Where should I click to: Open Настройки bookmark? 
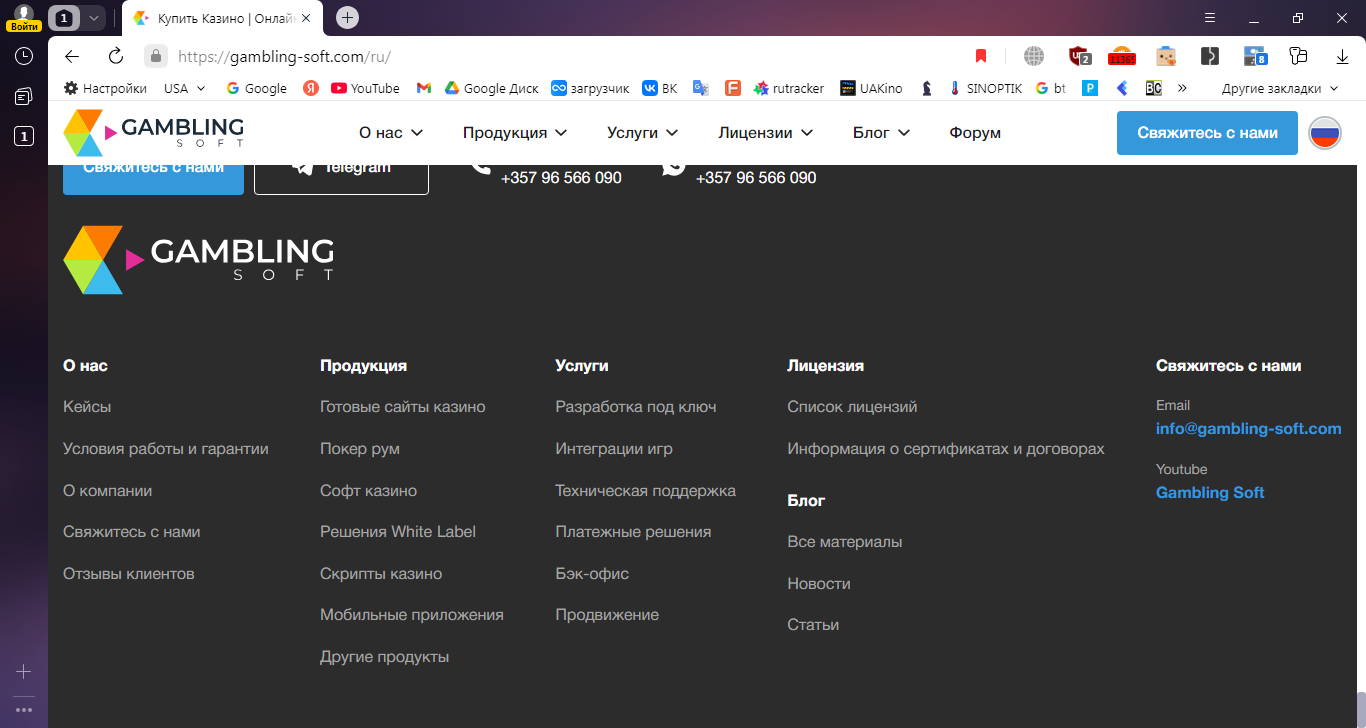[x=105, y=88]
